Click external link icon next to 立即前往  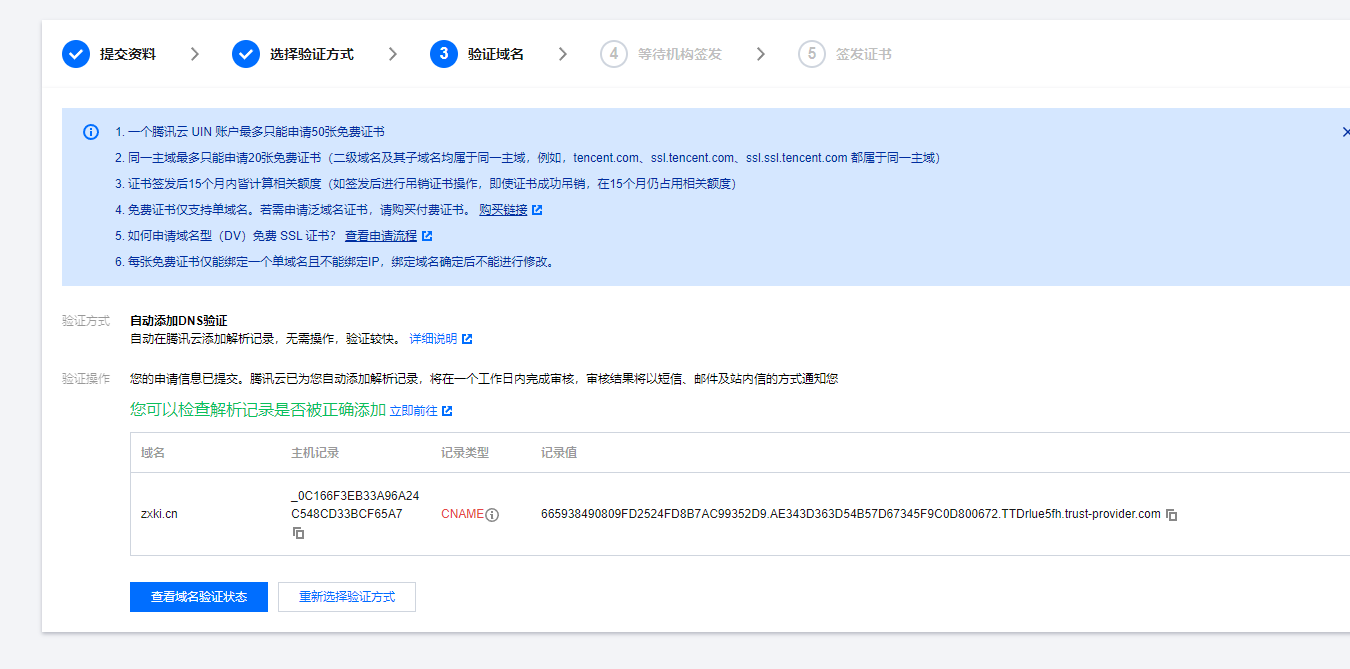coord(446,410)
